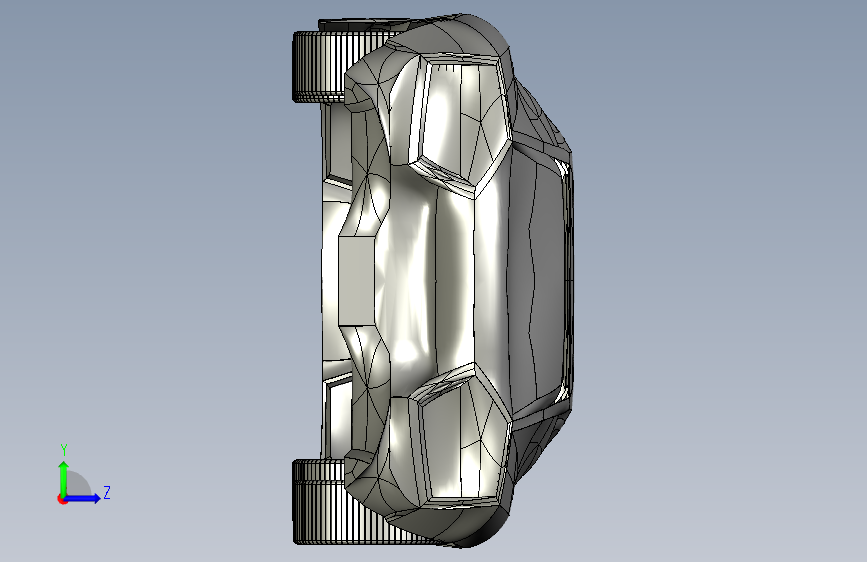This screenshot has height=562, width=867.
Task: Click the blue Z axis arrow of the triad
Action: (x=82, y=498)
